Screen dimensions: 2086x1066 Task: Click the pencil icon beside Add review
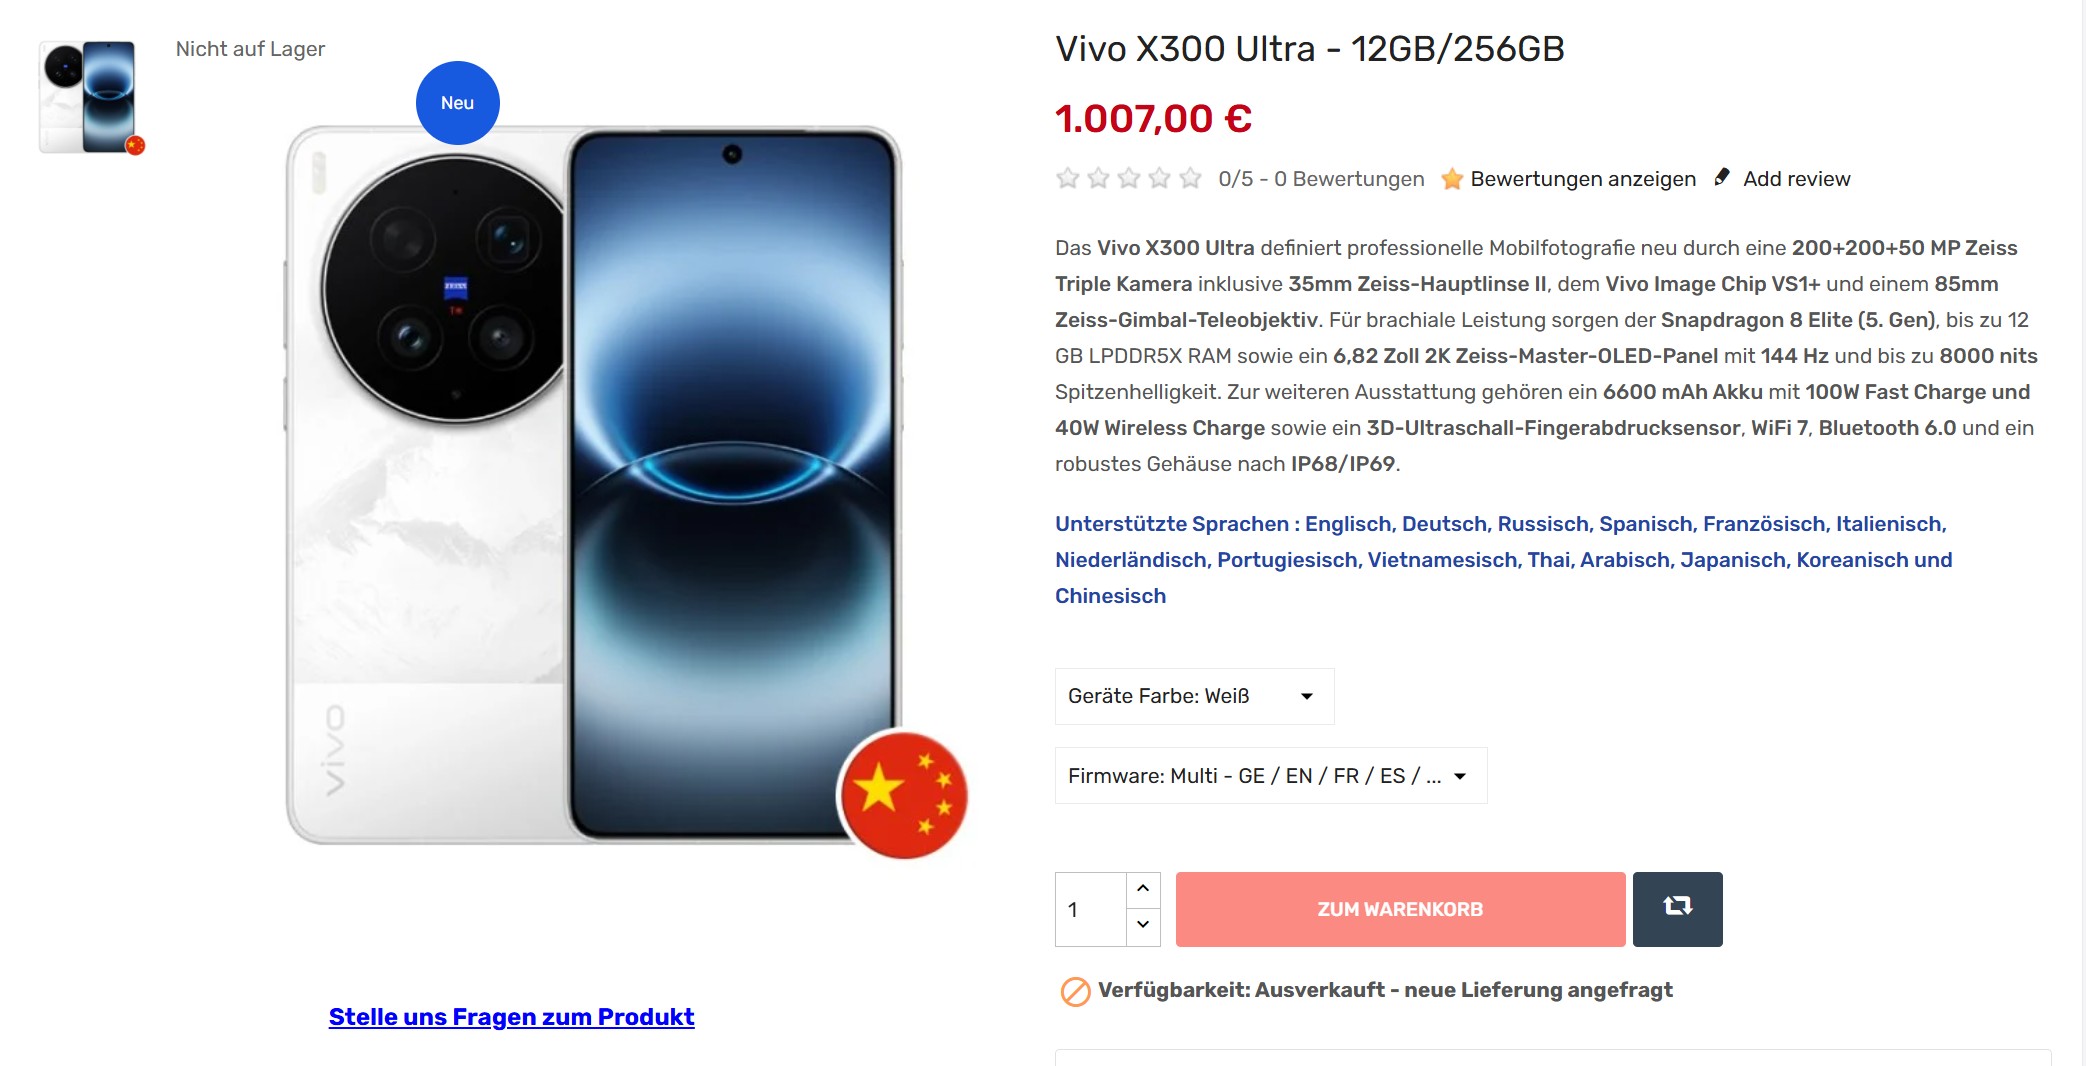1722,178
